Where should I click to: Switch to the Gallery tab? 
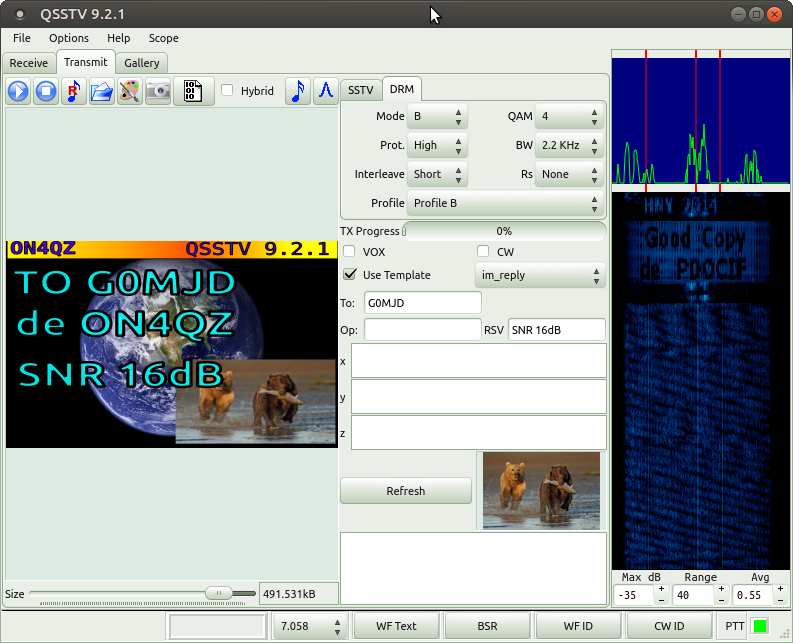pyautogui.click(x=142, y=63)
